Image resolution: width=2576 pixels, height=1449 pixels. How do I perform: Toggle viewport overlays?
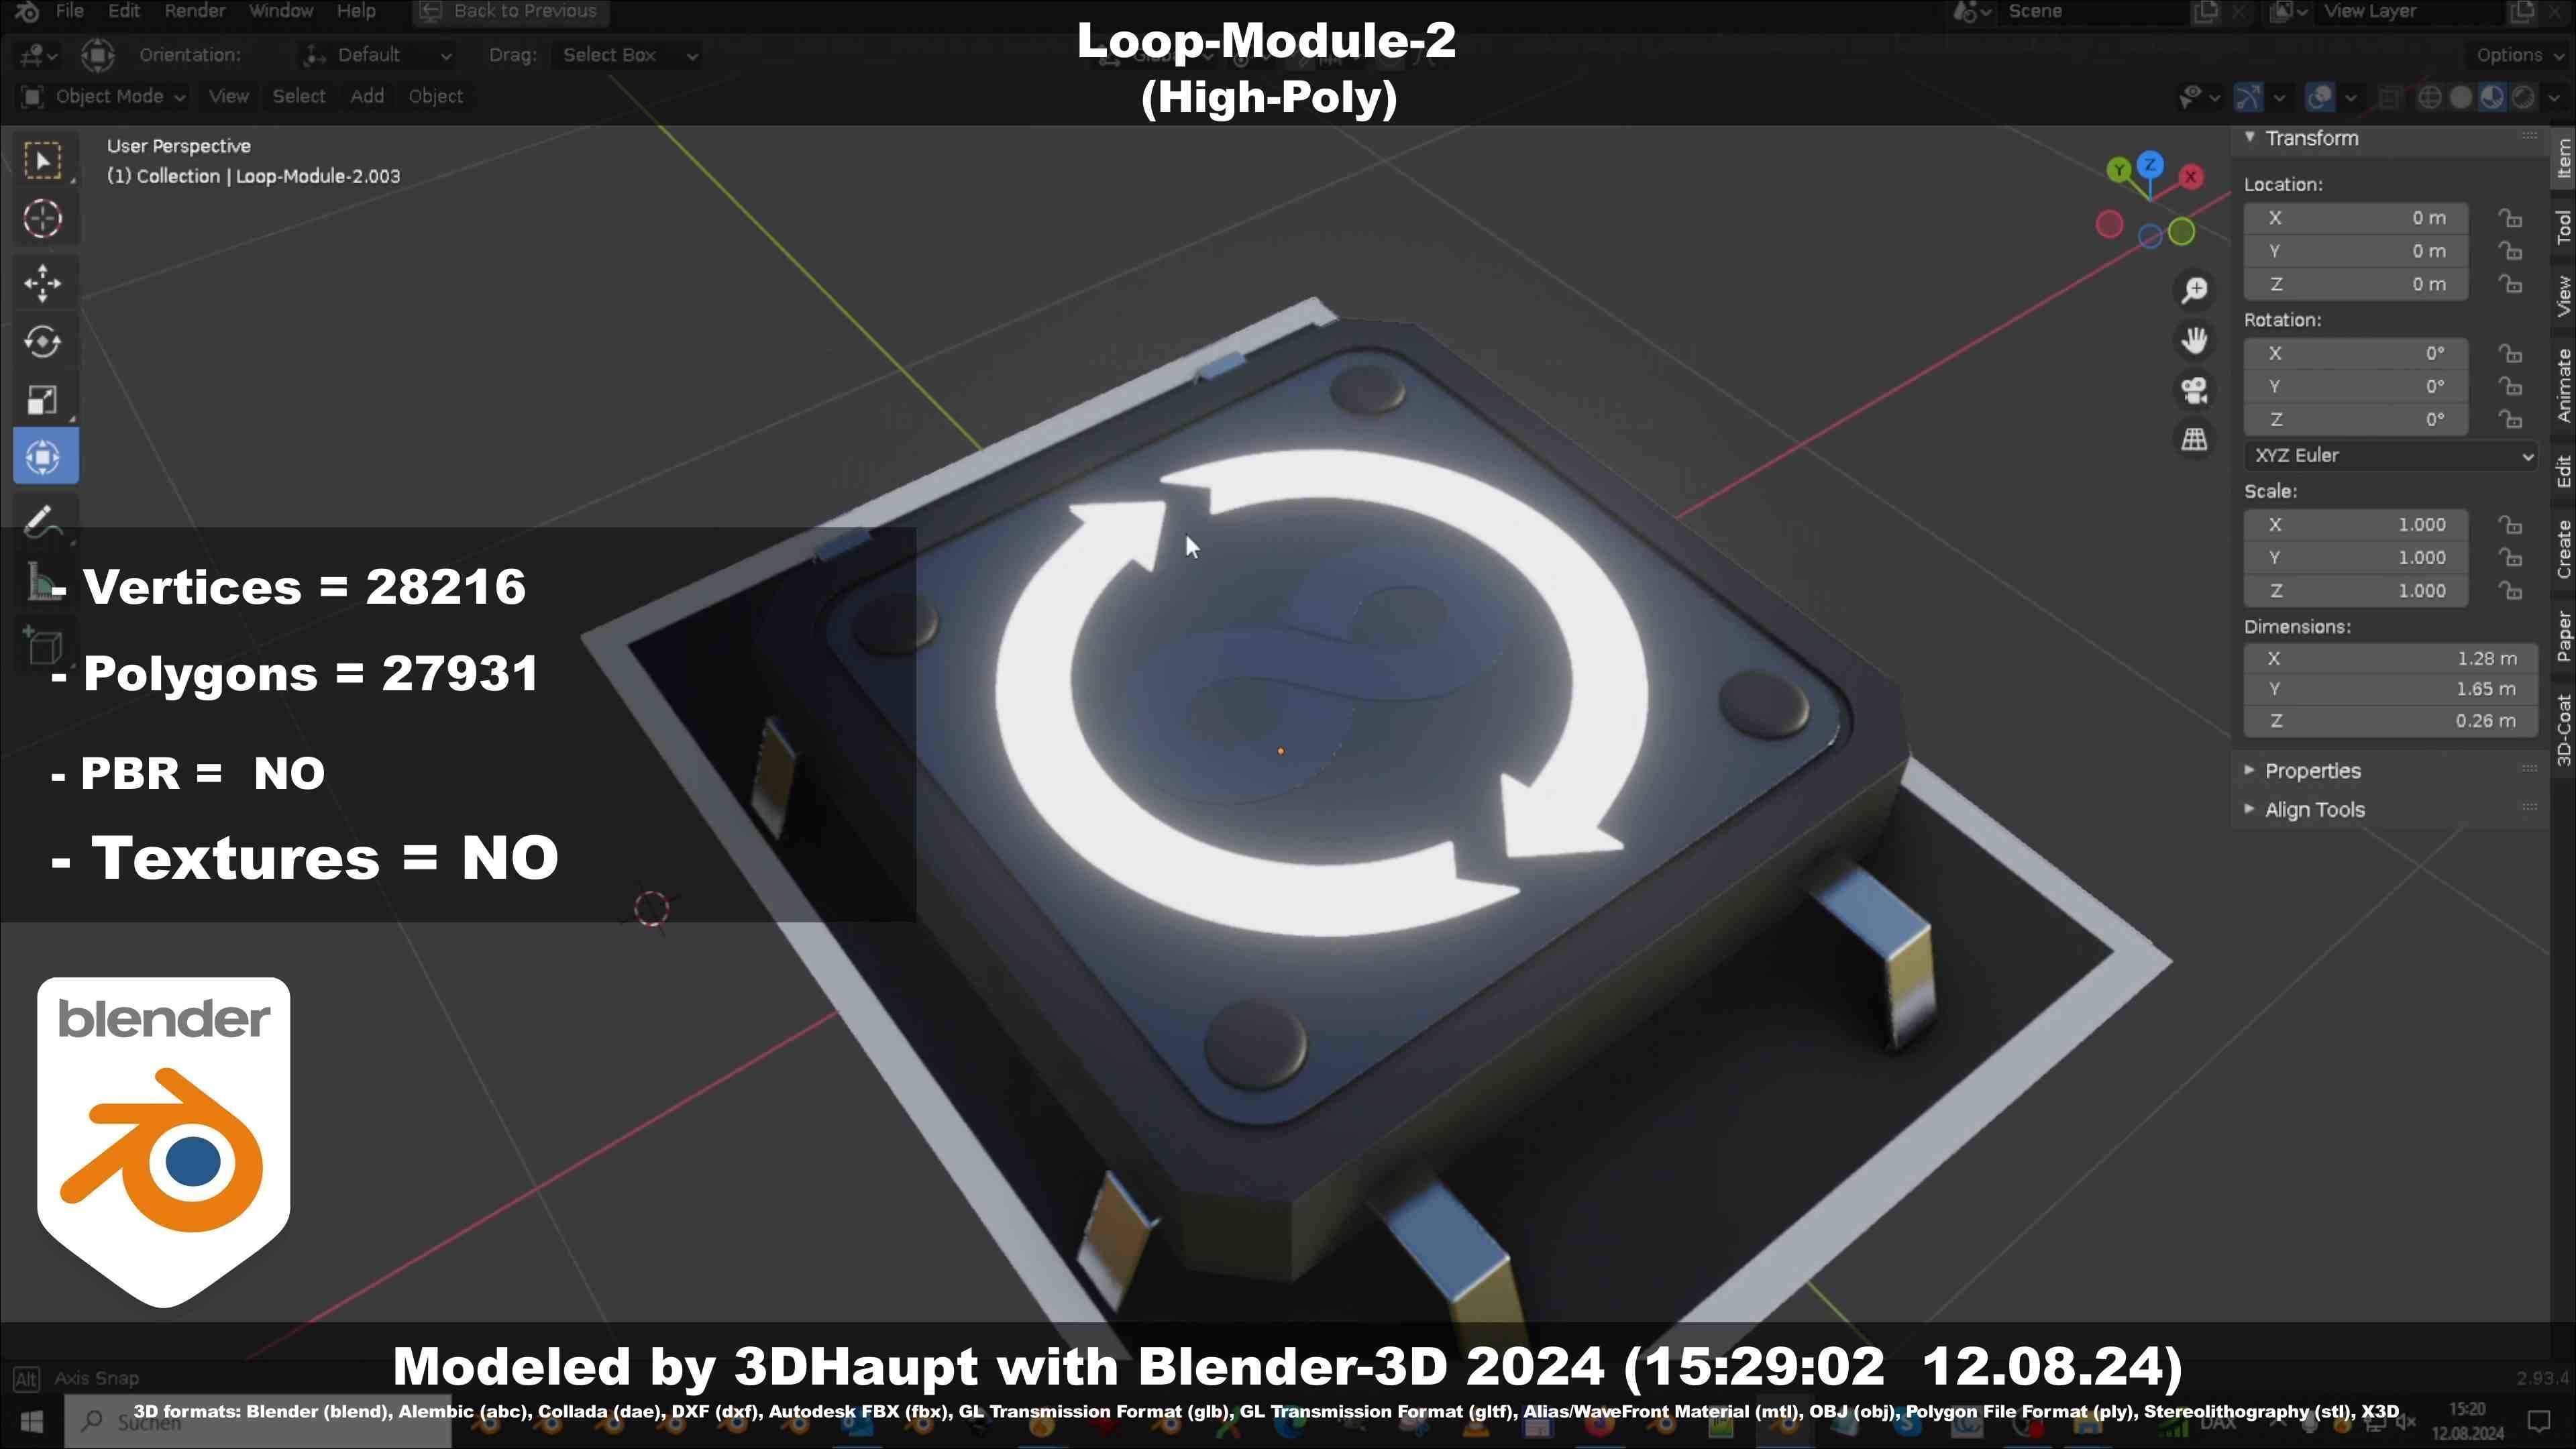pos(2319,97)
